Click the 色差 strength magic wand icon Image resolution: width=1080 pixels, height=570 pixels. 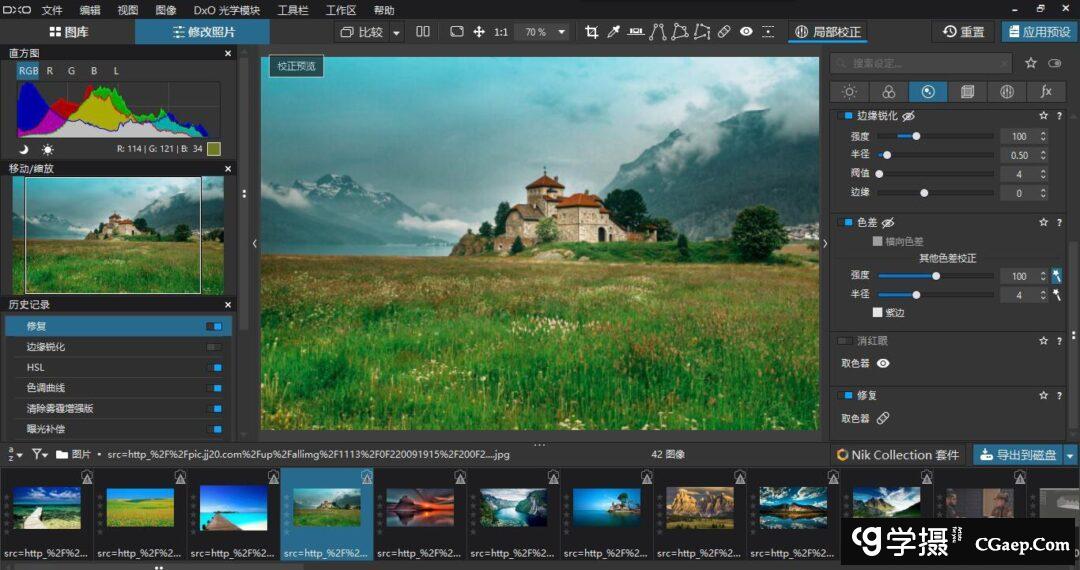click(x=1056, y=275)
